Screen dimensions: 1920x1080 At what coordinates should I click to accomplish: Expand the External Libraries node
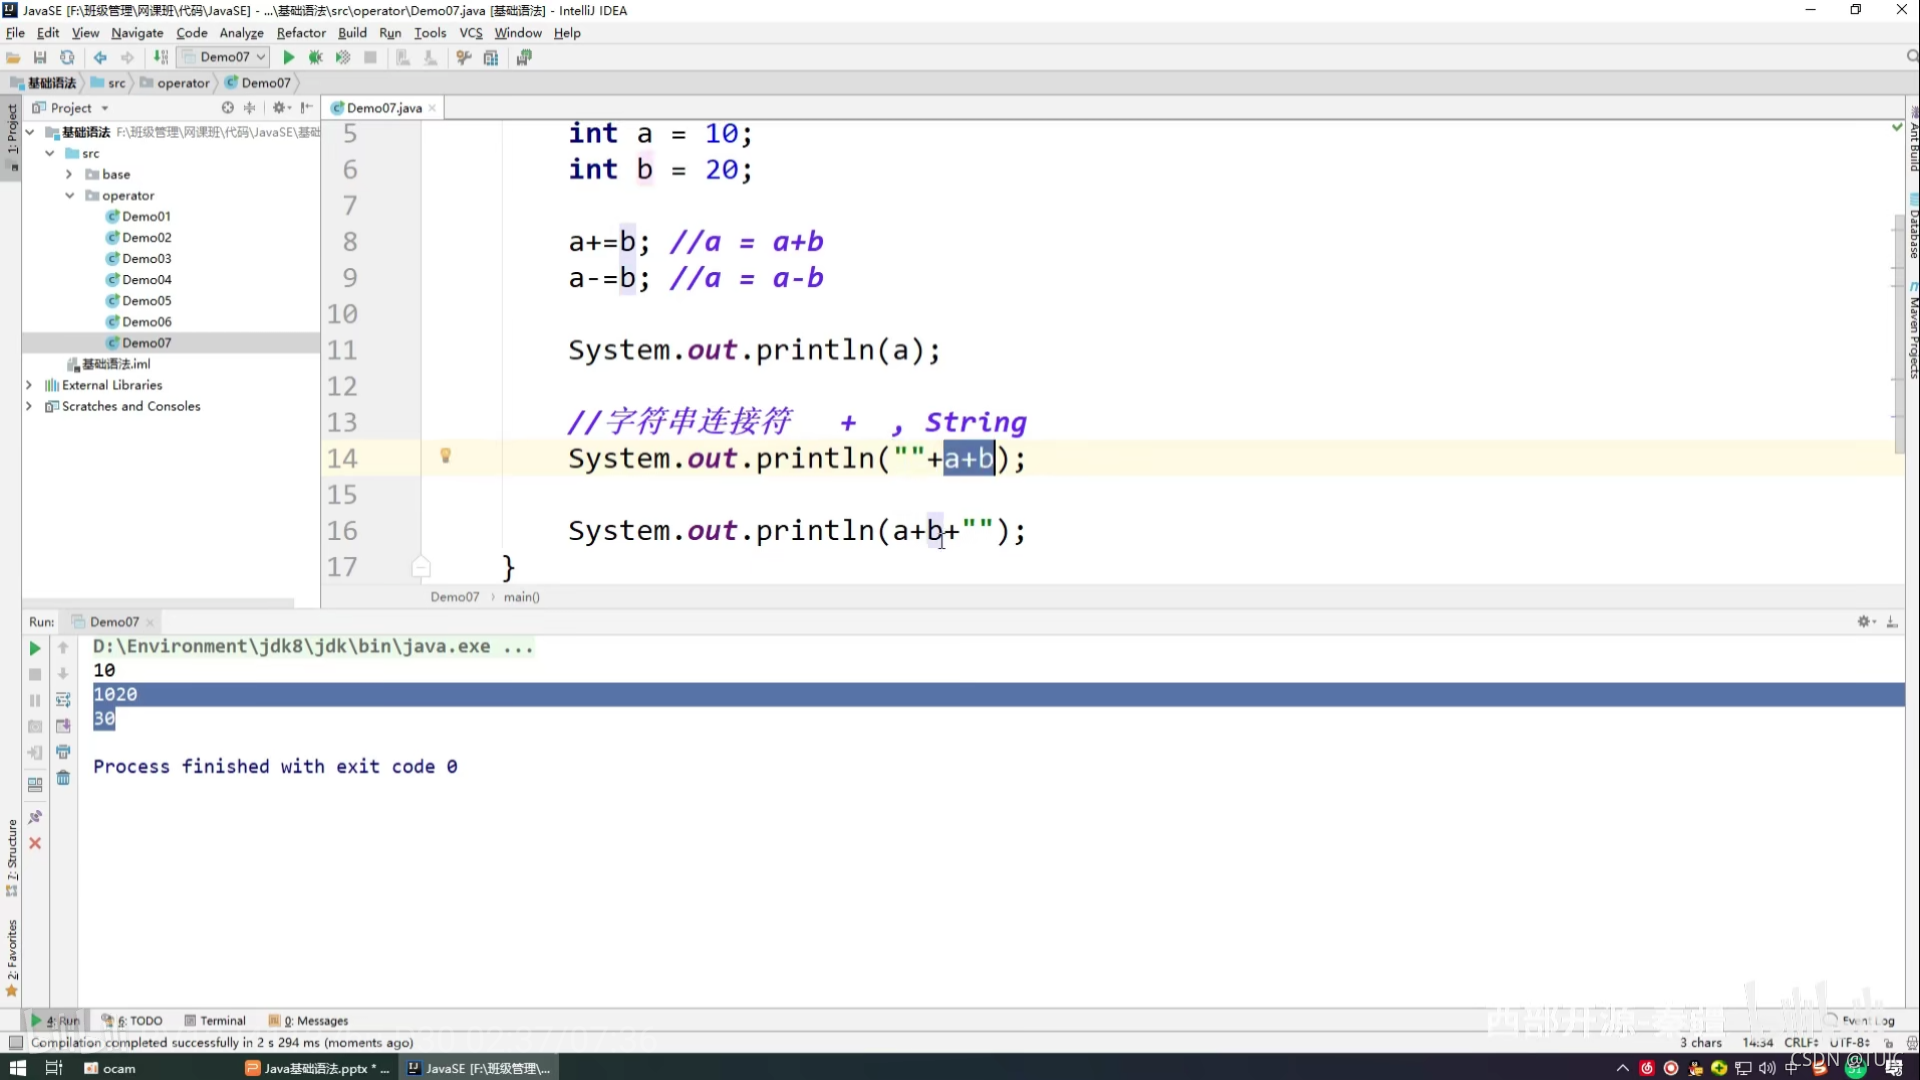pyautogui.click(x=29, y=385)
